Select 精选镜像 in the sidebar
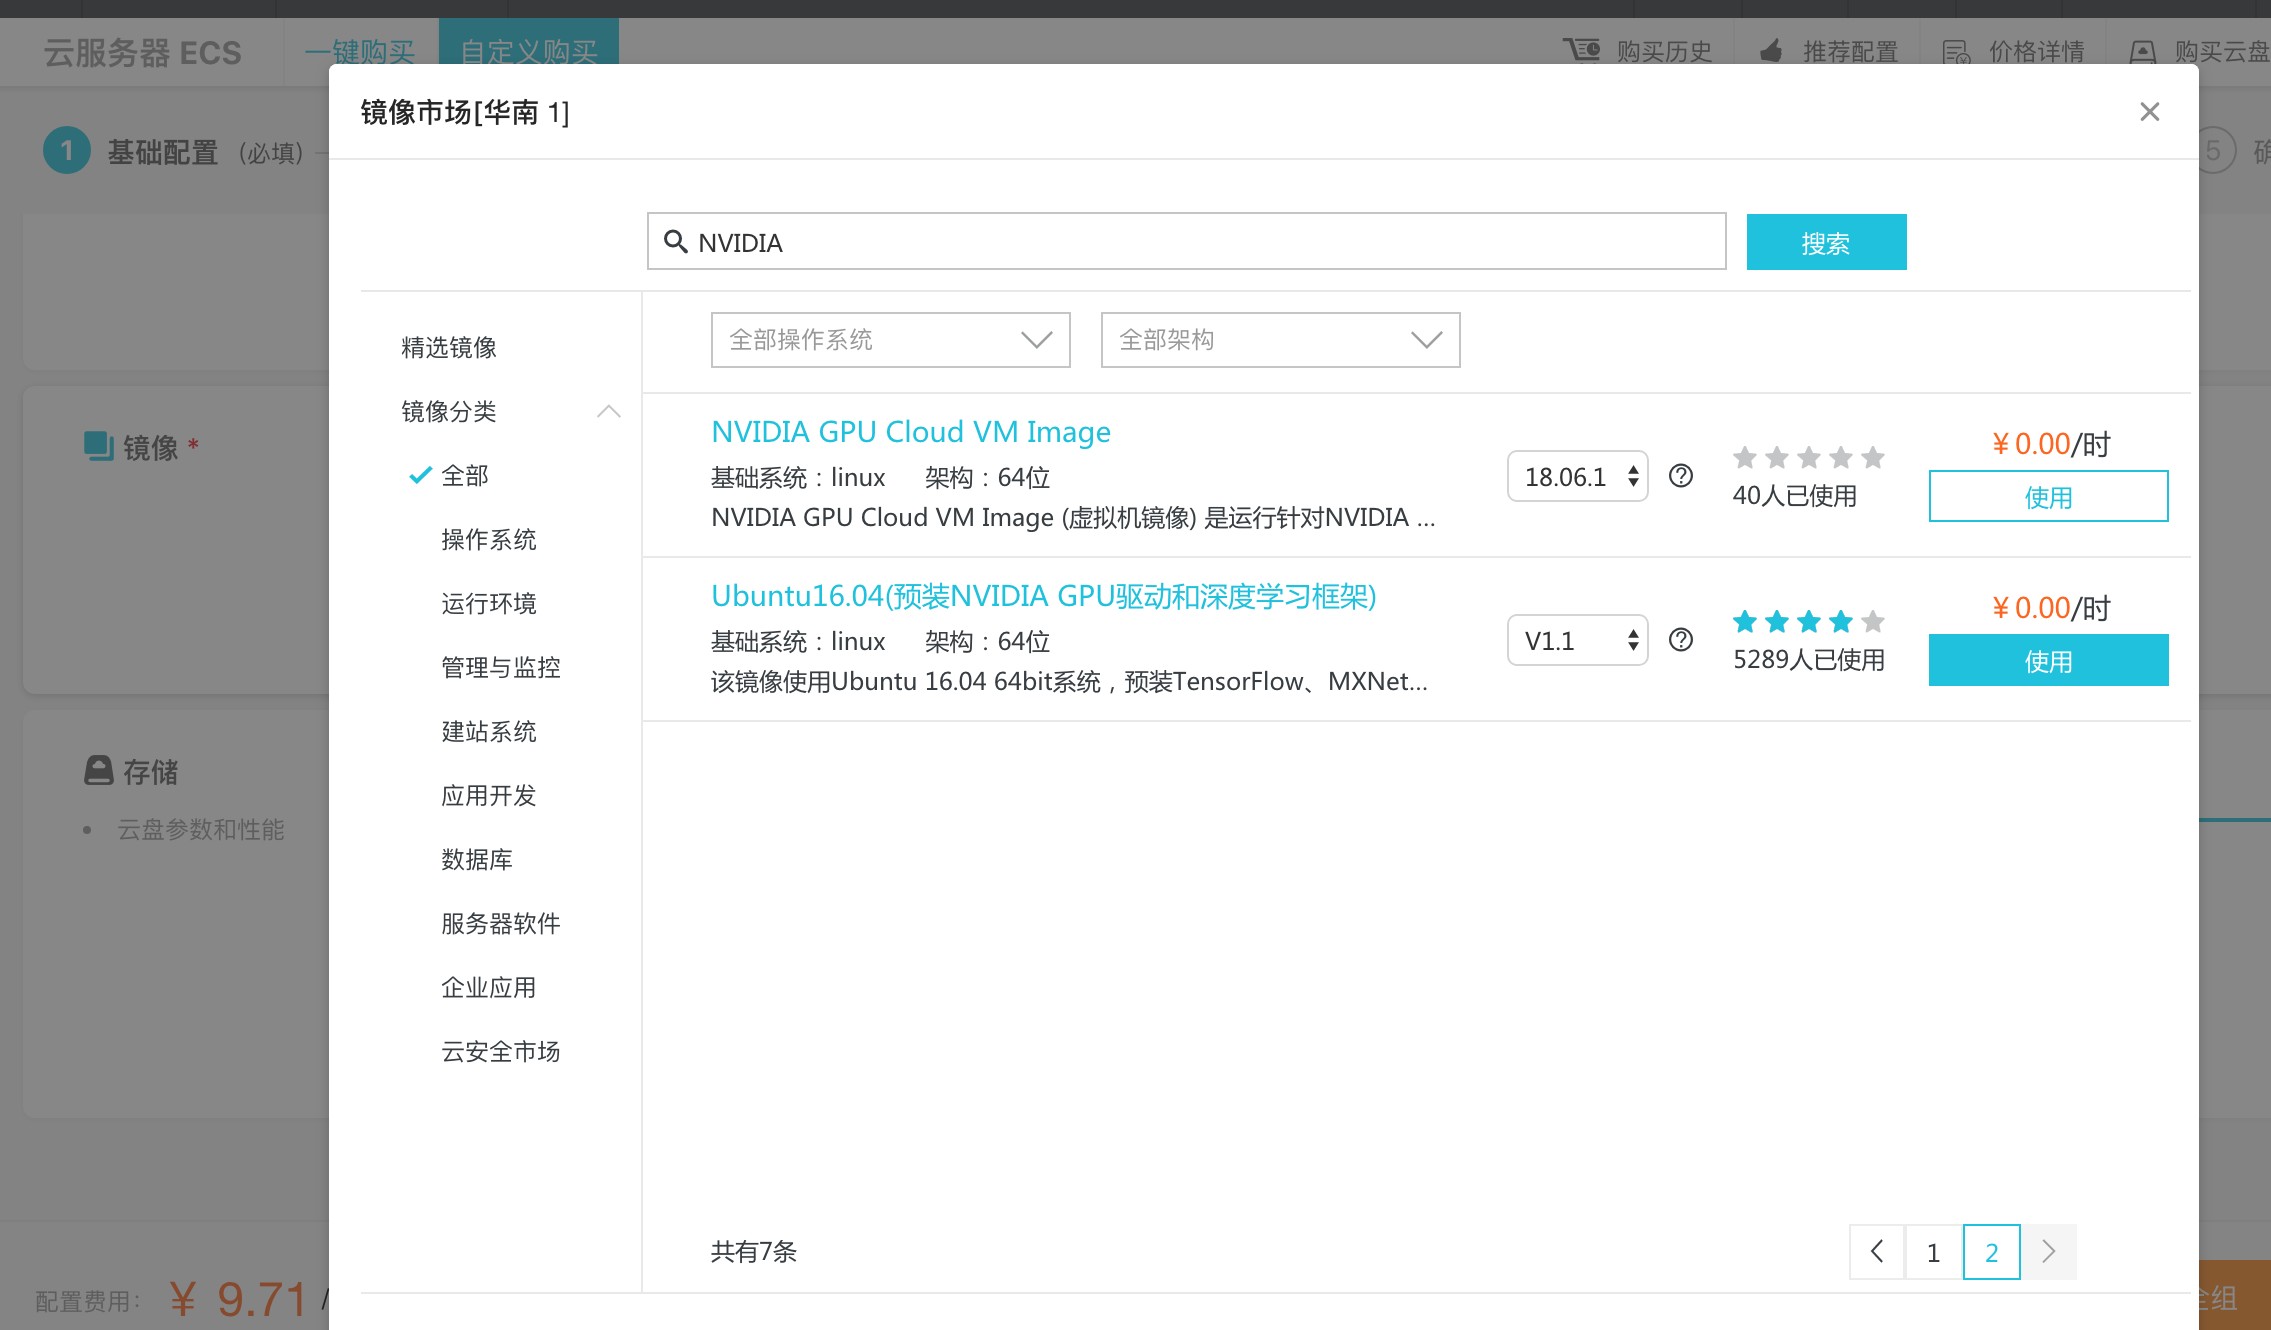The height and width of the screenshot is (1330, 2271). point(449,347)
